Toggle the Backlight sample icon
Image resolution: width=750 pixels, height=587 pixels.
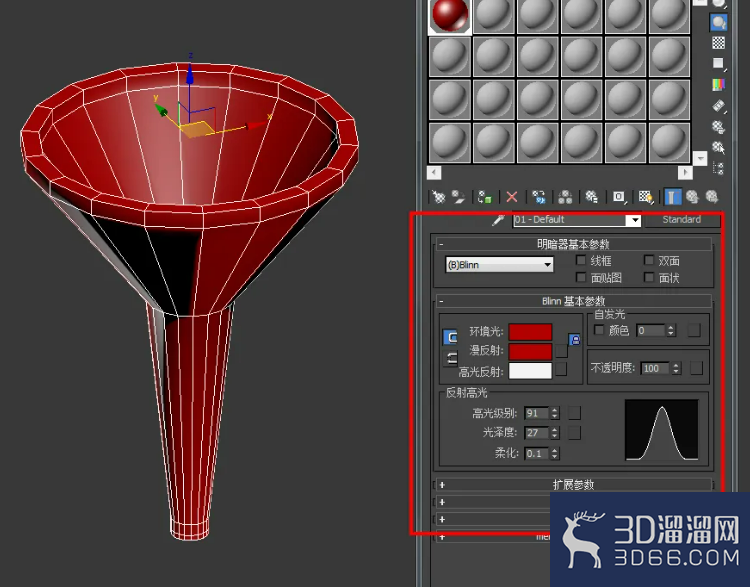pyautogui.click(x=718, y=22)
